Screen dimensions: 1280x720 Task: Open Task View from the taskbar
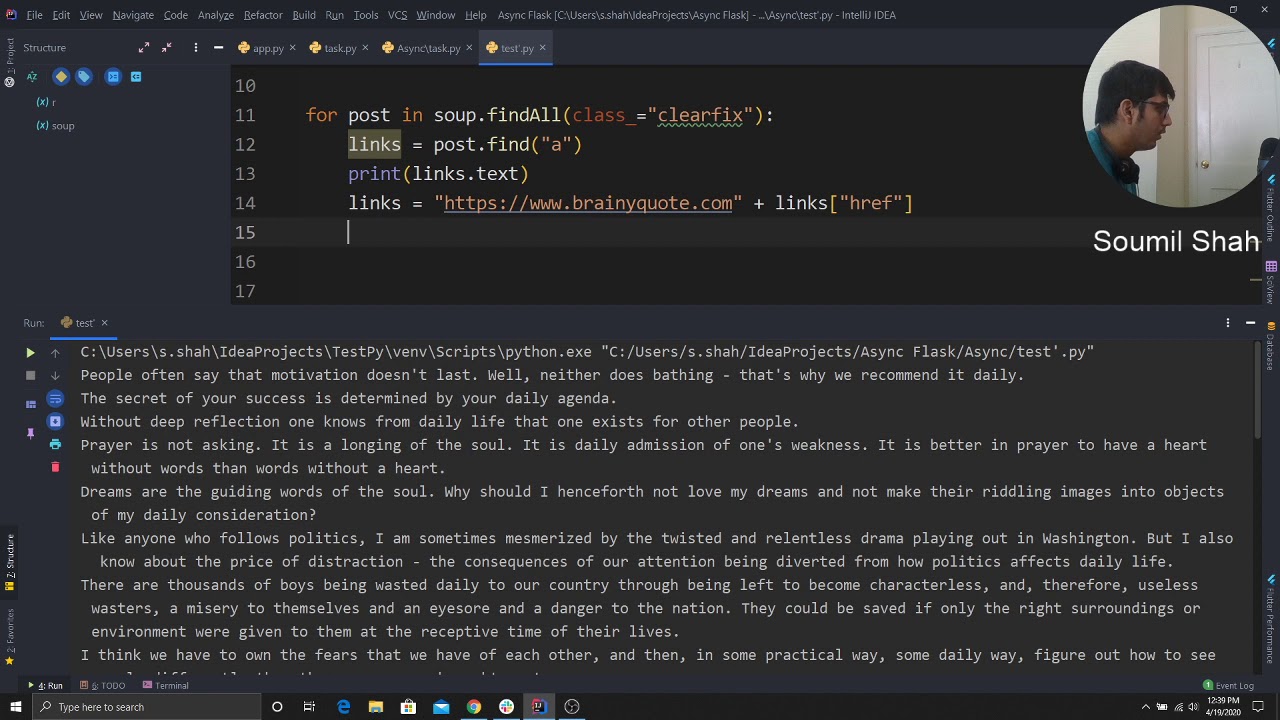pos(309,707)
